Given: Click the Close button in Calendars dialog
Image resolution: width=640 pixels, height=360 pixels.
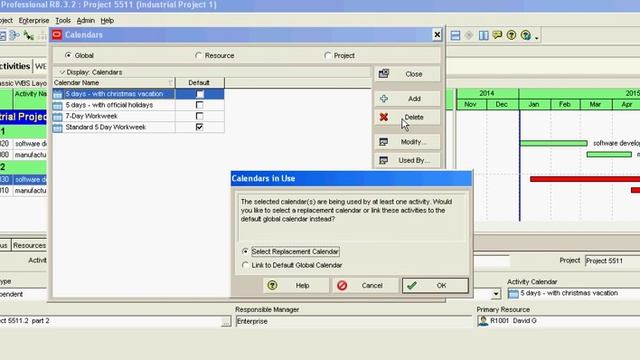Looking at the screenshot, I should [x=407, y=74].
